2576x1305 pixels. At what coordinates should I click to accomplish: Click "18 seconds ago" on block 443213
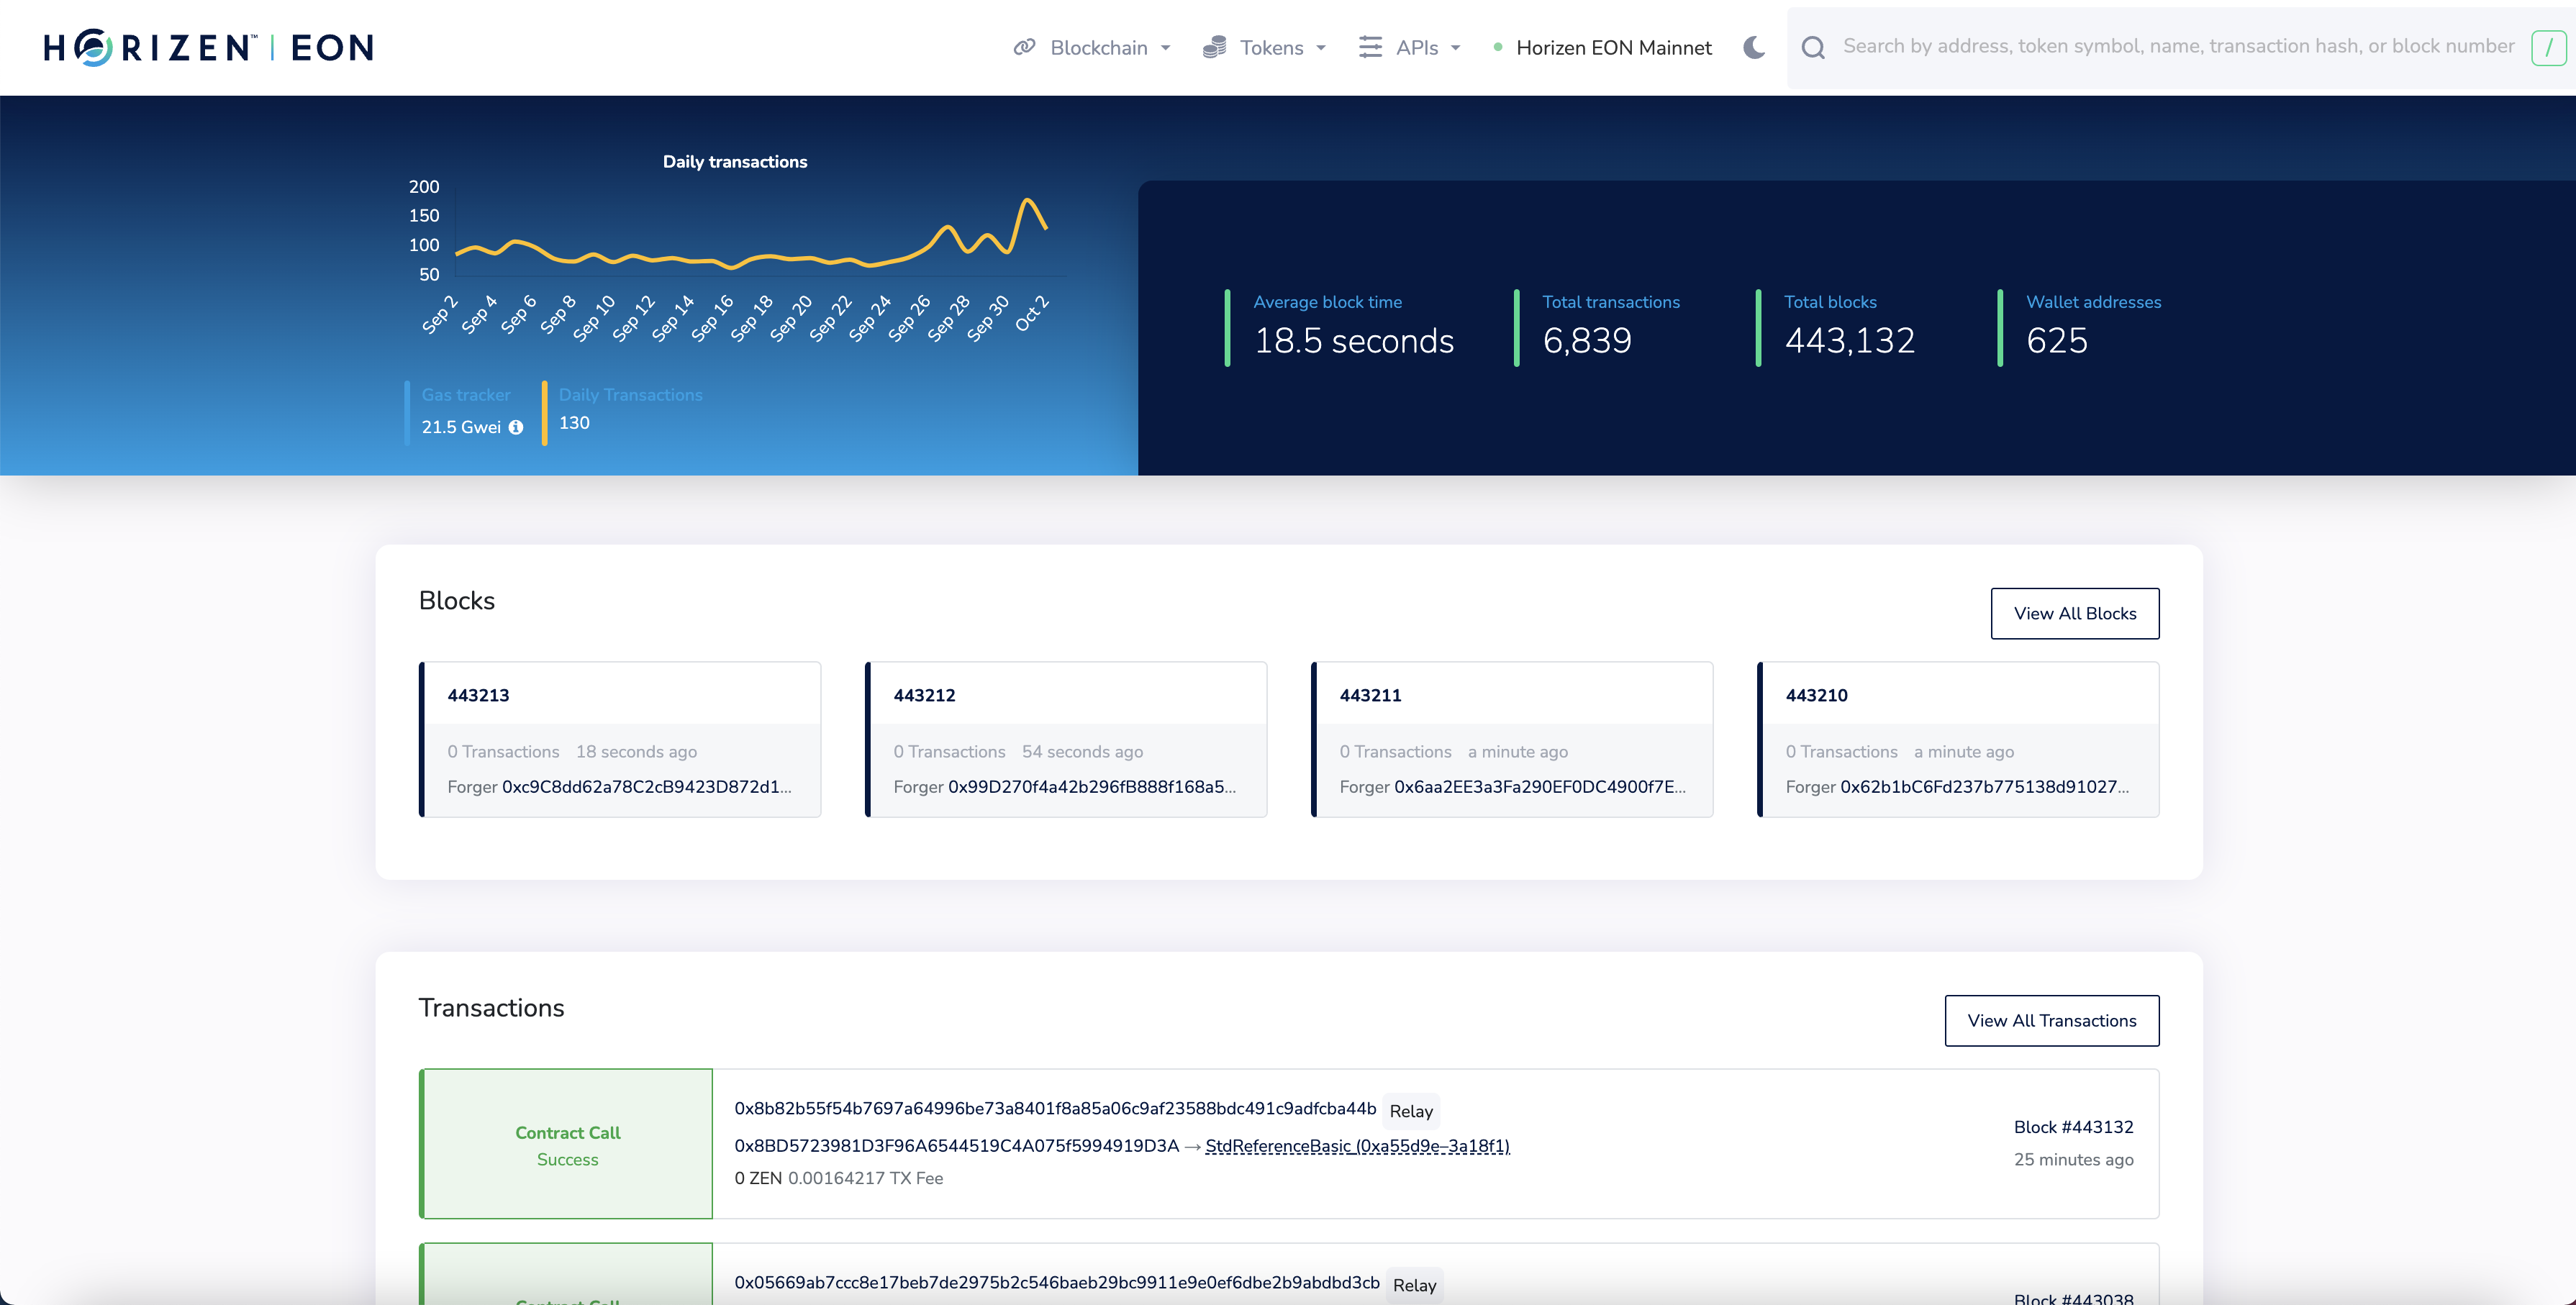point(636,752)
